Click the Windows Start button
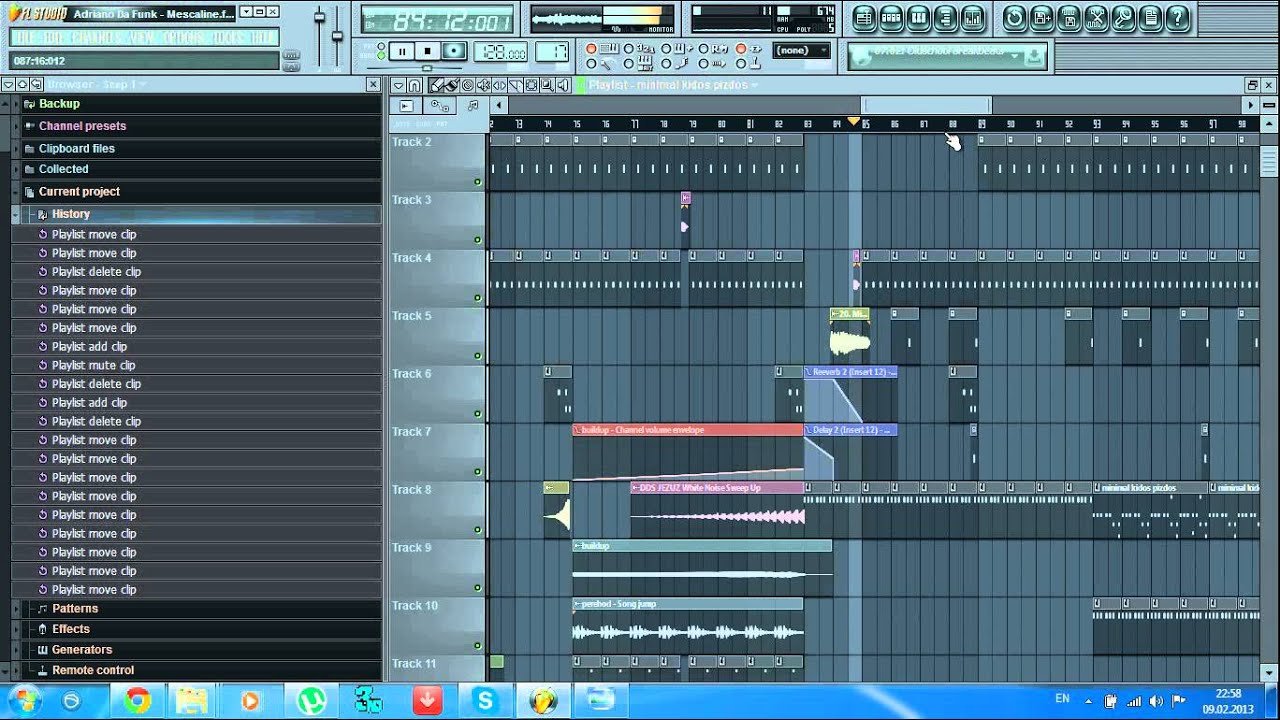Viewport: 1280px width, 720px height. click(x=23, y=701)
